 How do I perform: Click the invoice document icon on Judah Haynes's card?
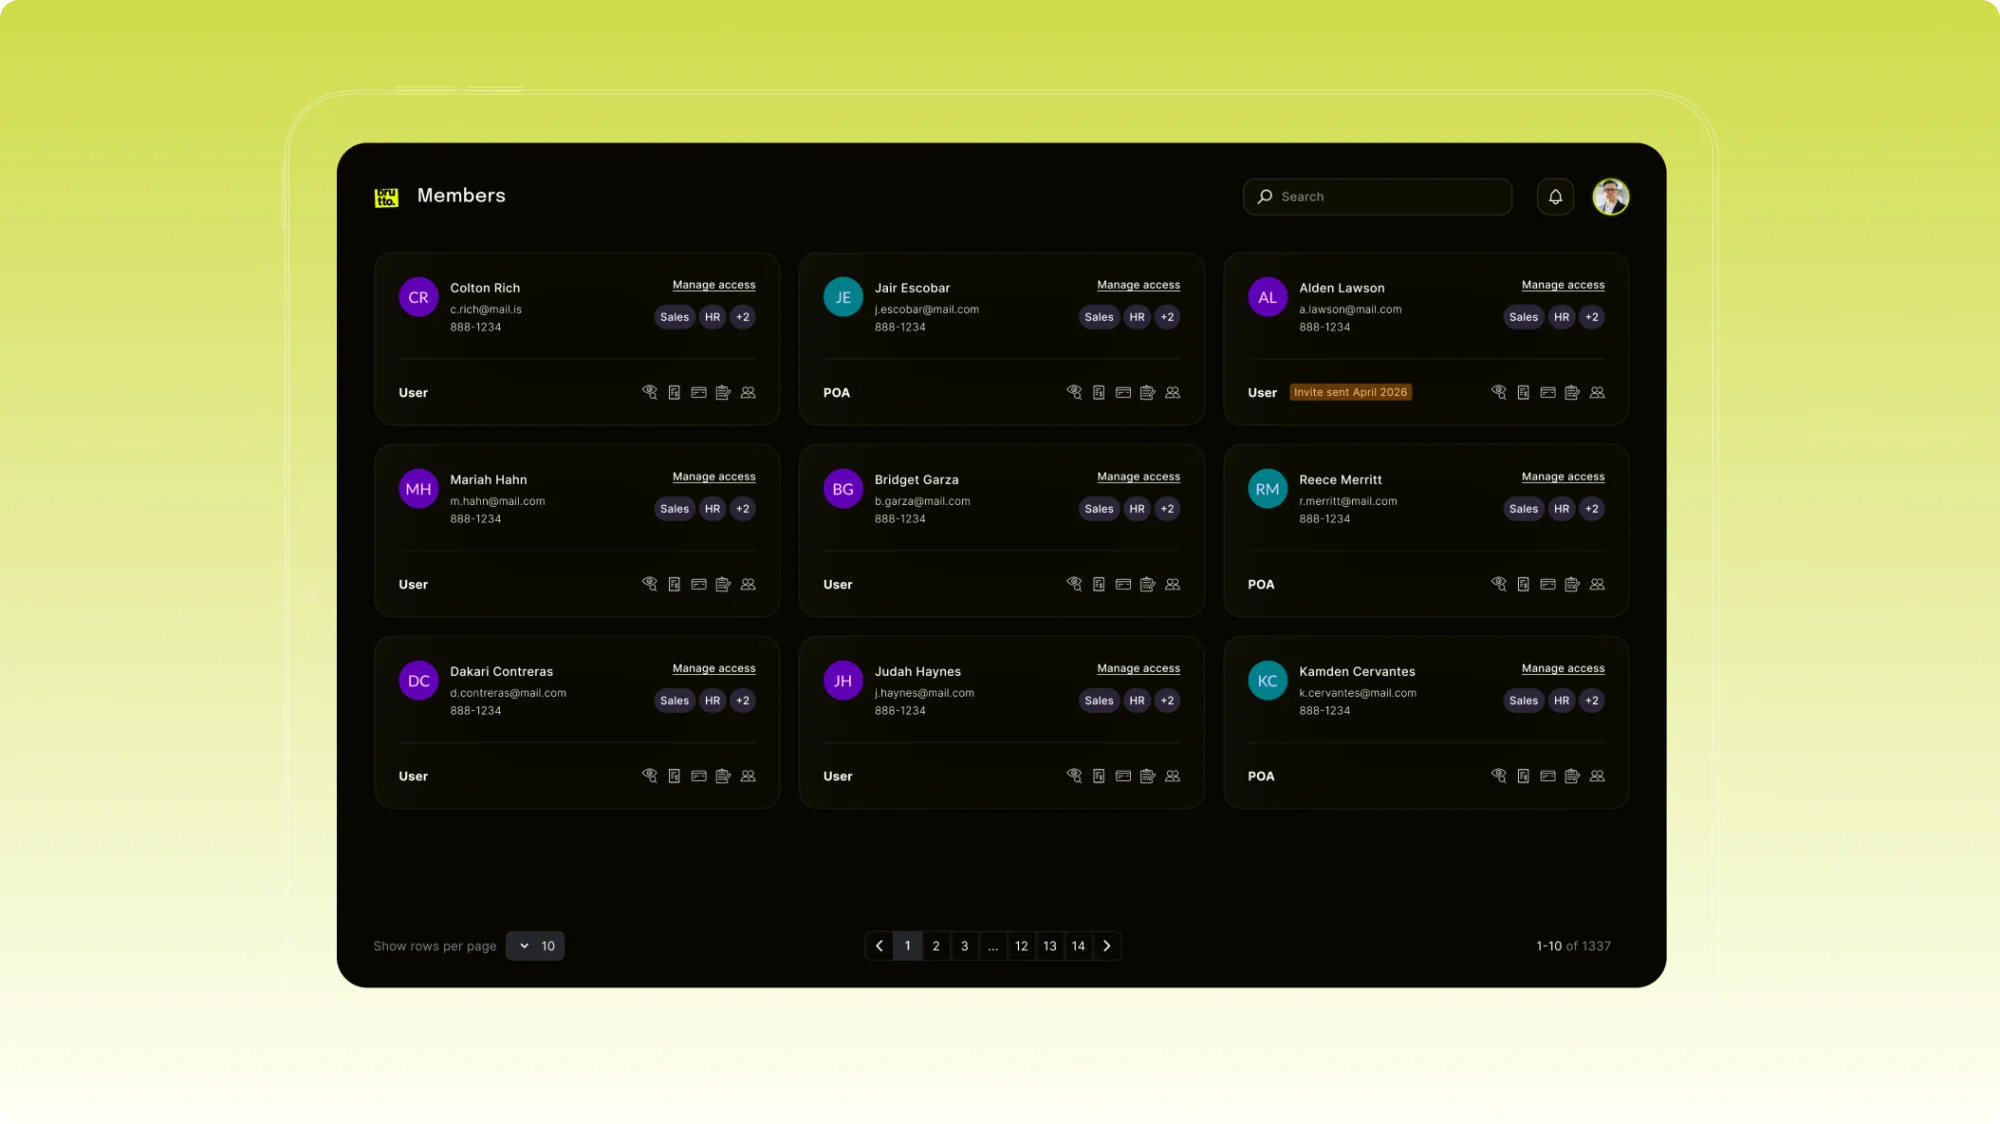pos(1099,776)
